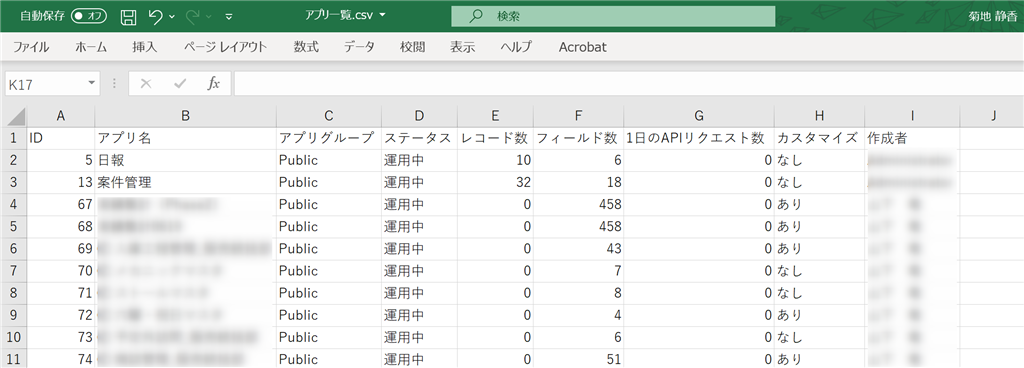Open the Undo history dropdown arrow
Screen dimensions: 1024x368
pos(172,16)
